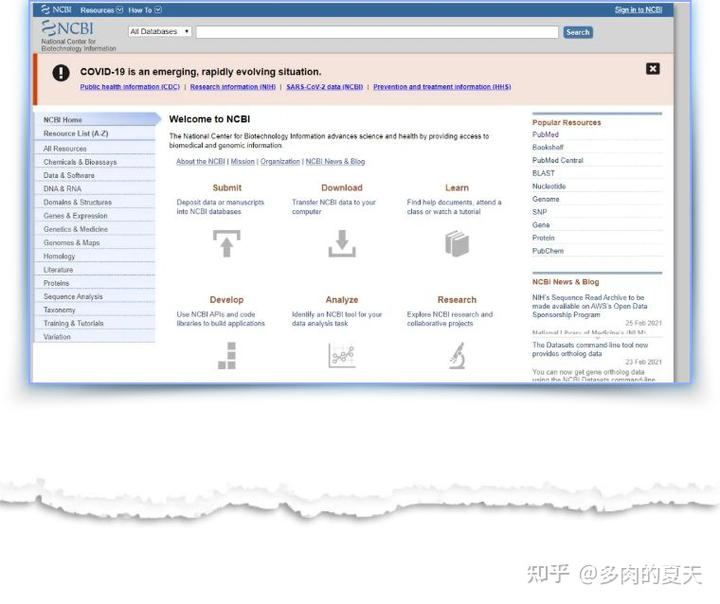The width and height of the screenshot is (720, 604).
Task: Click the Search button
Action: click(x=578, y=32)
